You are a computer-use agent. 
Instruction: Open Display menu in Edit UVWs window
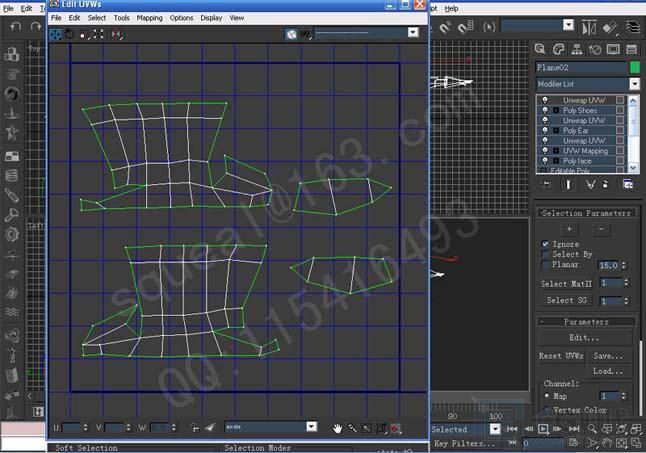(x=211, y=18)
